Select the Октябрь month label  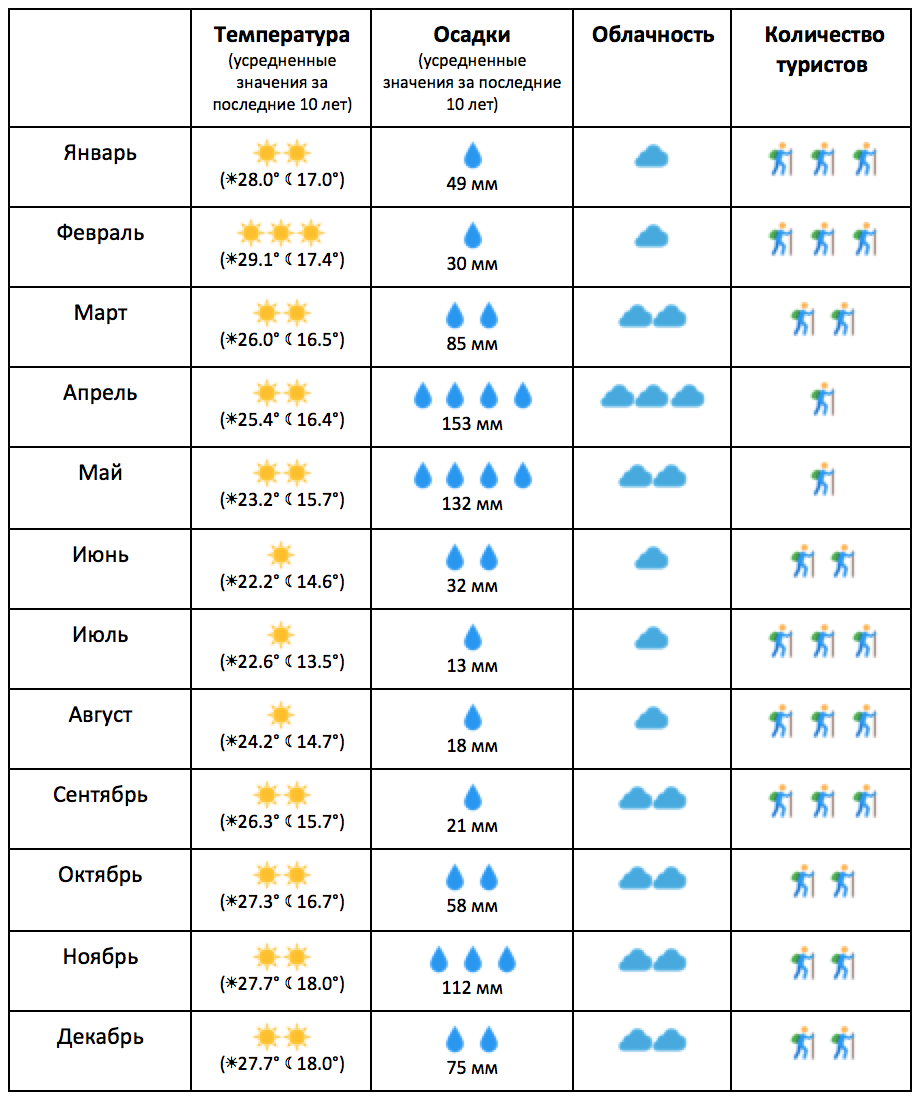[101, 874]
